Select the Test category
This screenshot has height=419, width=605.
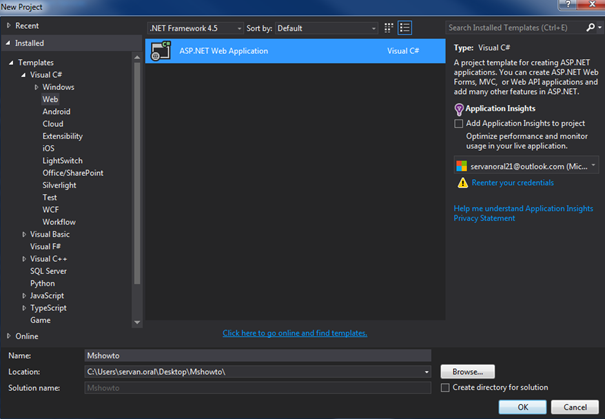50,197
